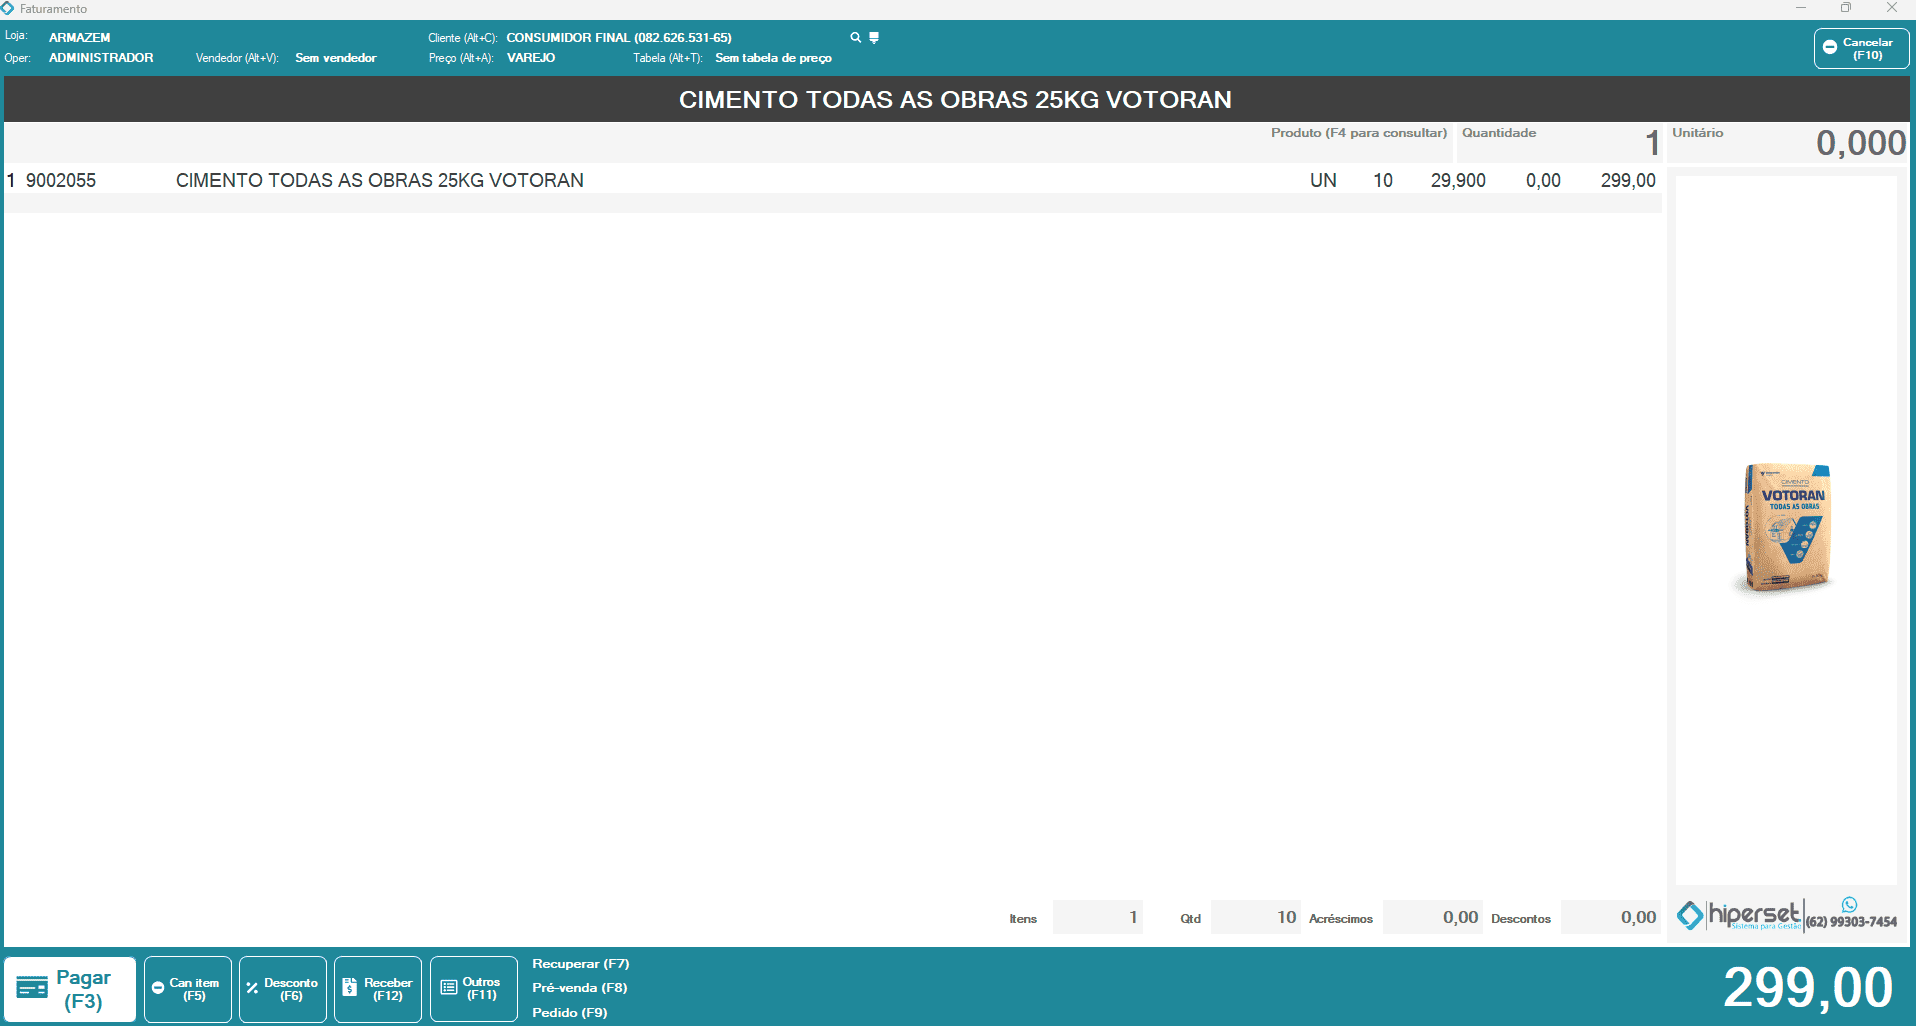This screenshot has width=1916, height=1026.
Task: Select a seller via Sem vendedor
Action: (x=335, y=58)
